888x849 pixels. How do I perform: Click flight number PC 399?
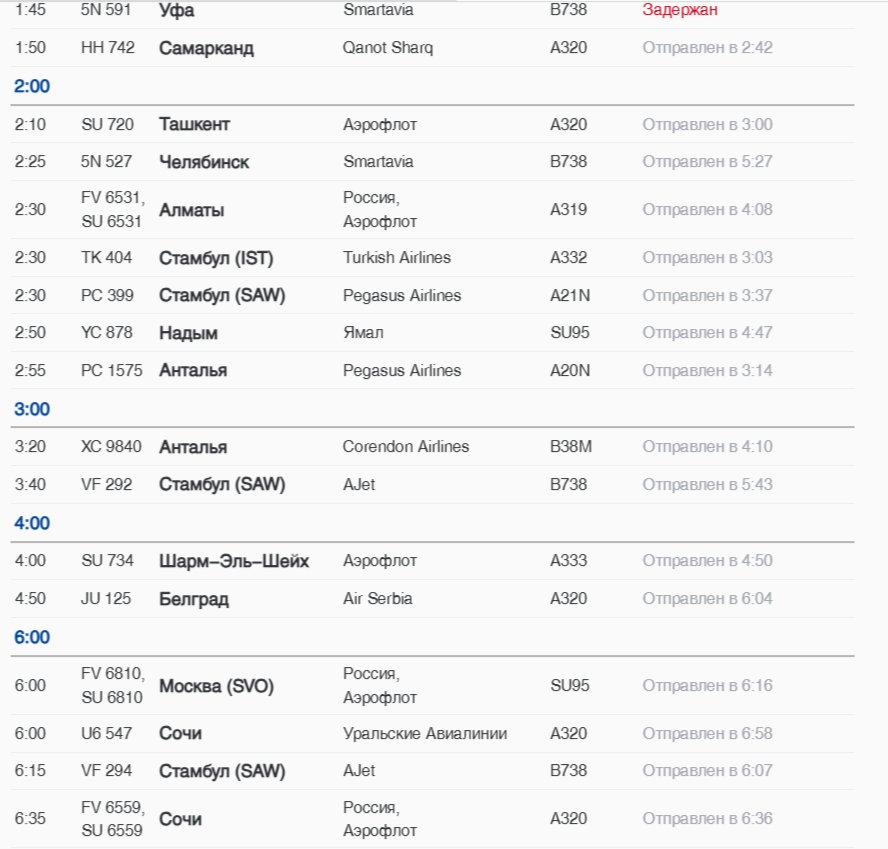[106, 296]
